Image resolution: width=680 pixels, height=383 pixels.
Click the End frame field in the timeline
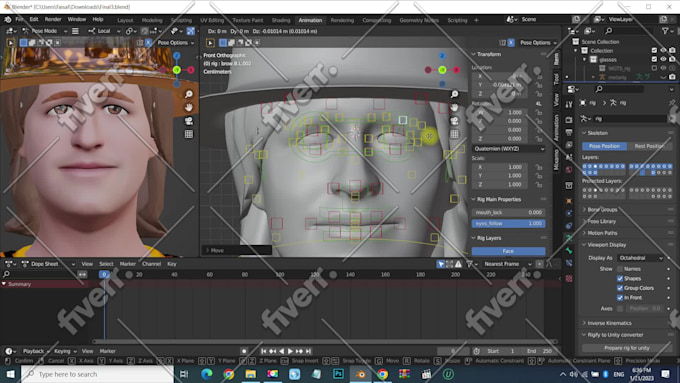pyautogui.click(x=539, y=351)
